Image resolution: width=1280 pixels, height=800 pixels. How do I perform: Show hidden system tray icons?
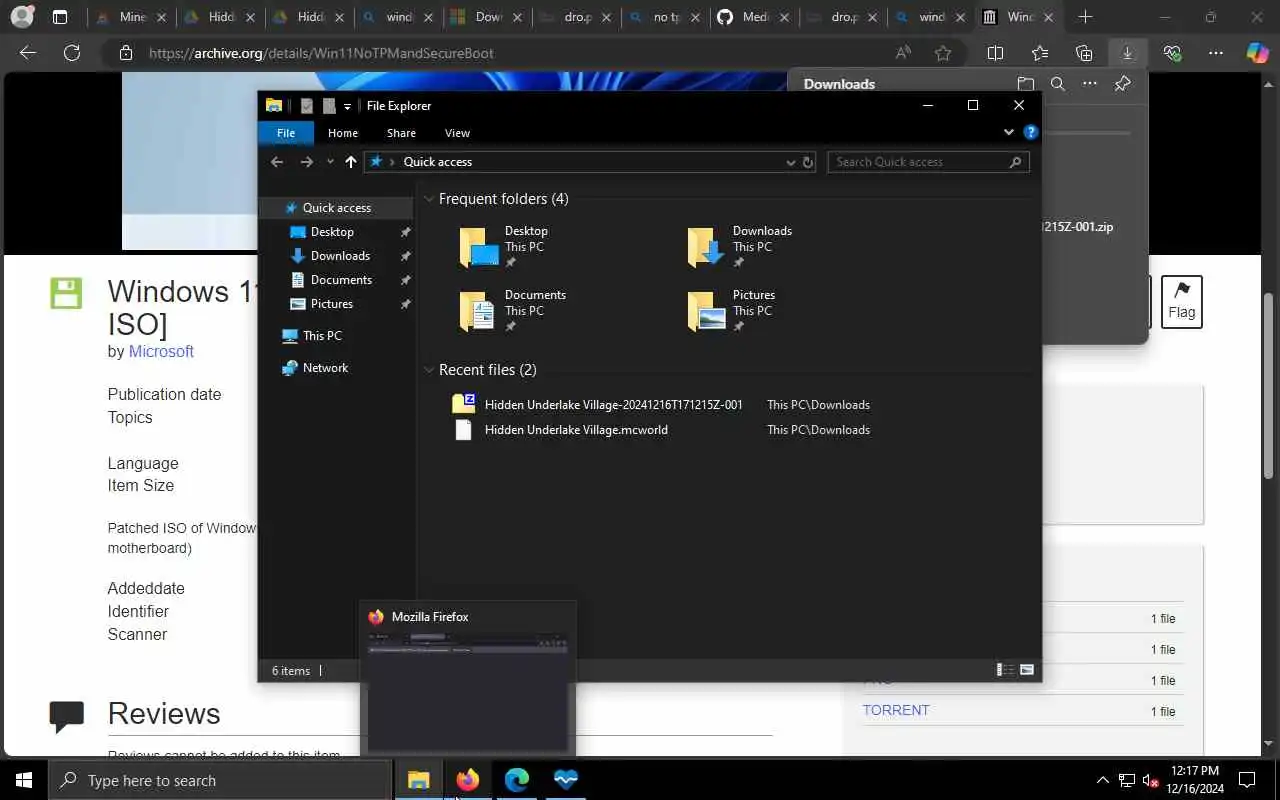point(1103,780)
